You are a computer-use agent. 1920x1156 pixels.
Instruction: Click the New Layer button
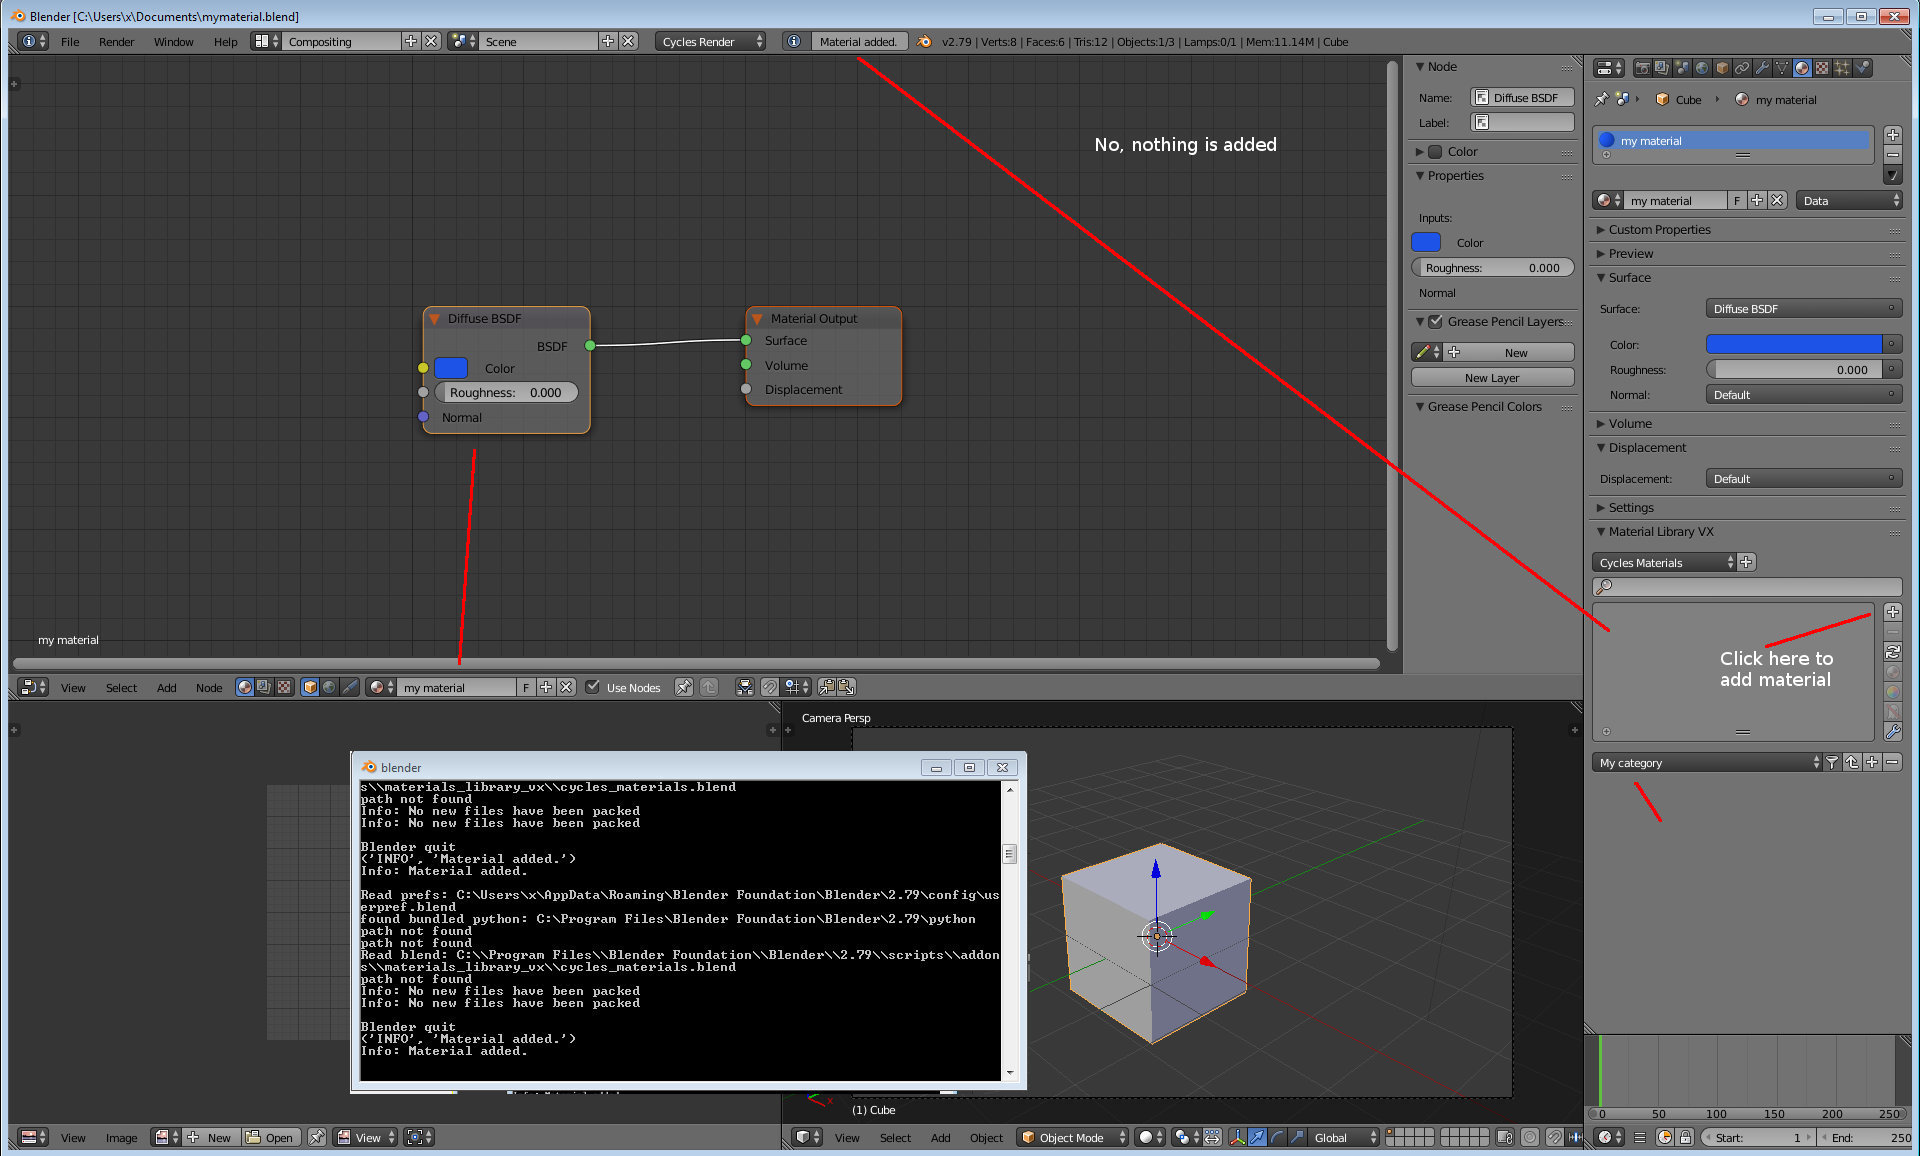click(x=1492, y=377)
